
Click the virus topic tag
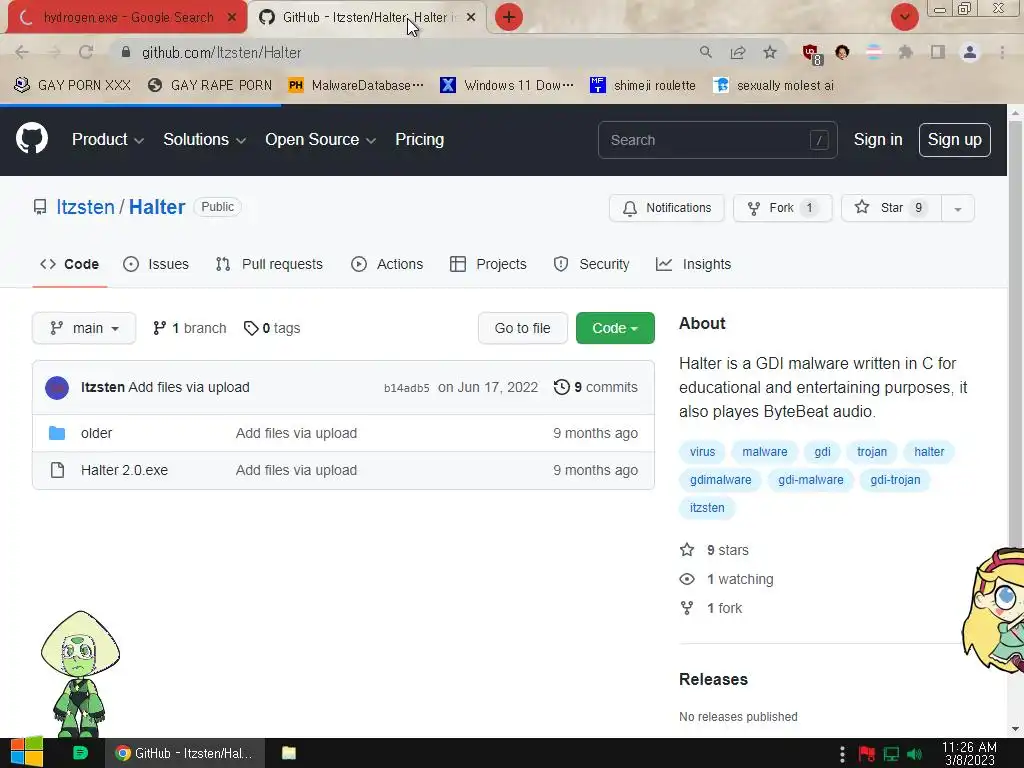click(x=703, y=451)
